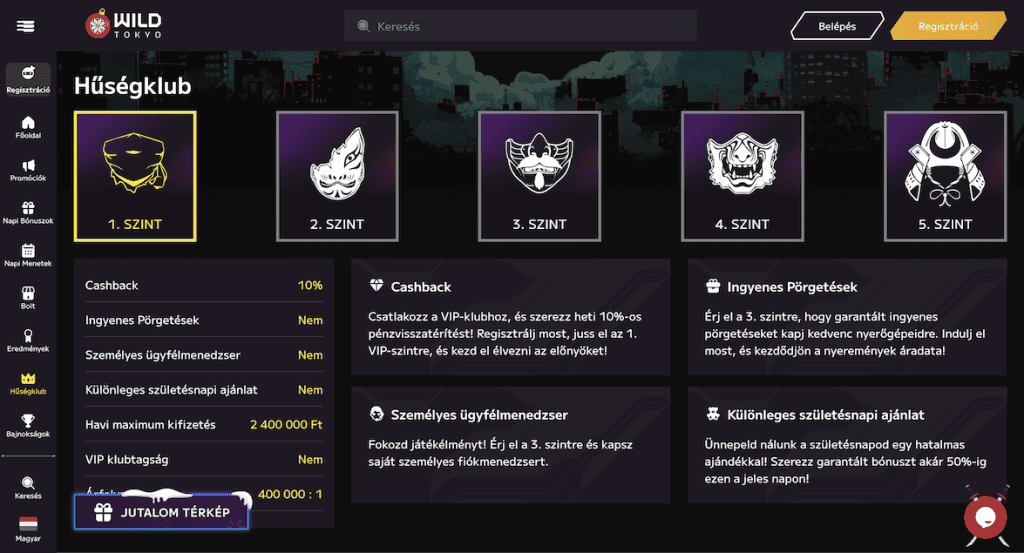Image resolution: width=1024 pixels, height=553 pixels.
Task: Click the Keresés search field
Action: coord(520,26)
